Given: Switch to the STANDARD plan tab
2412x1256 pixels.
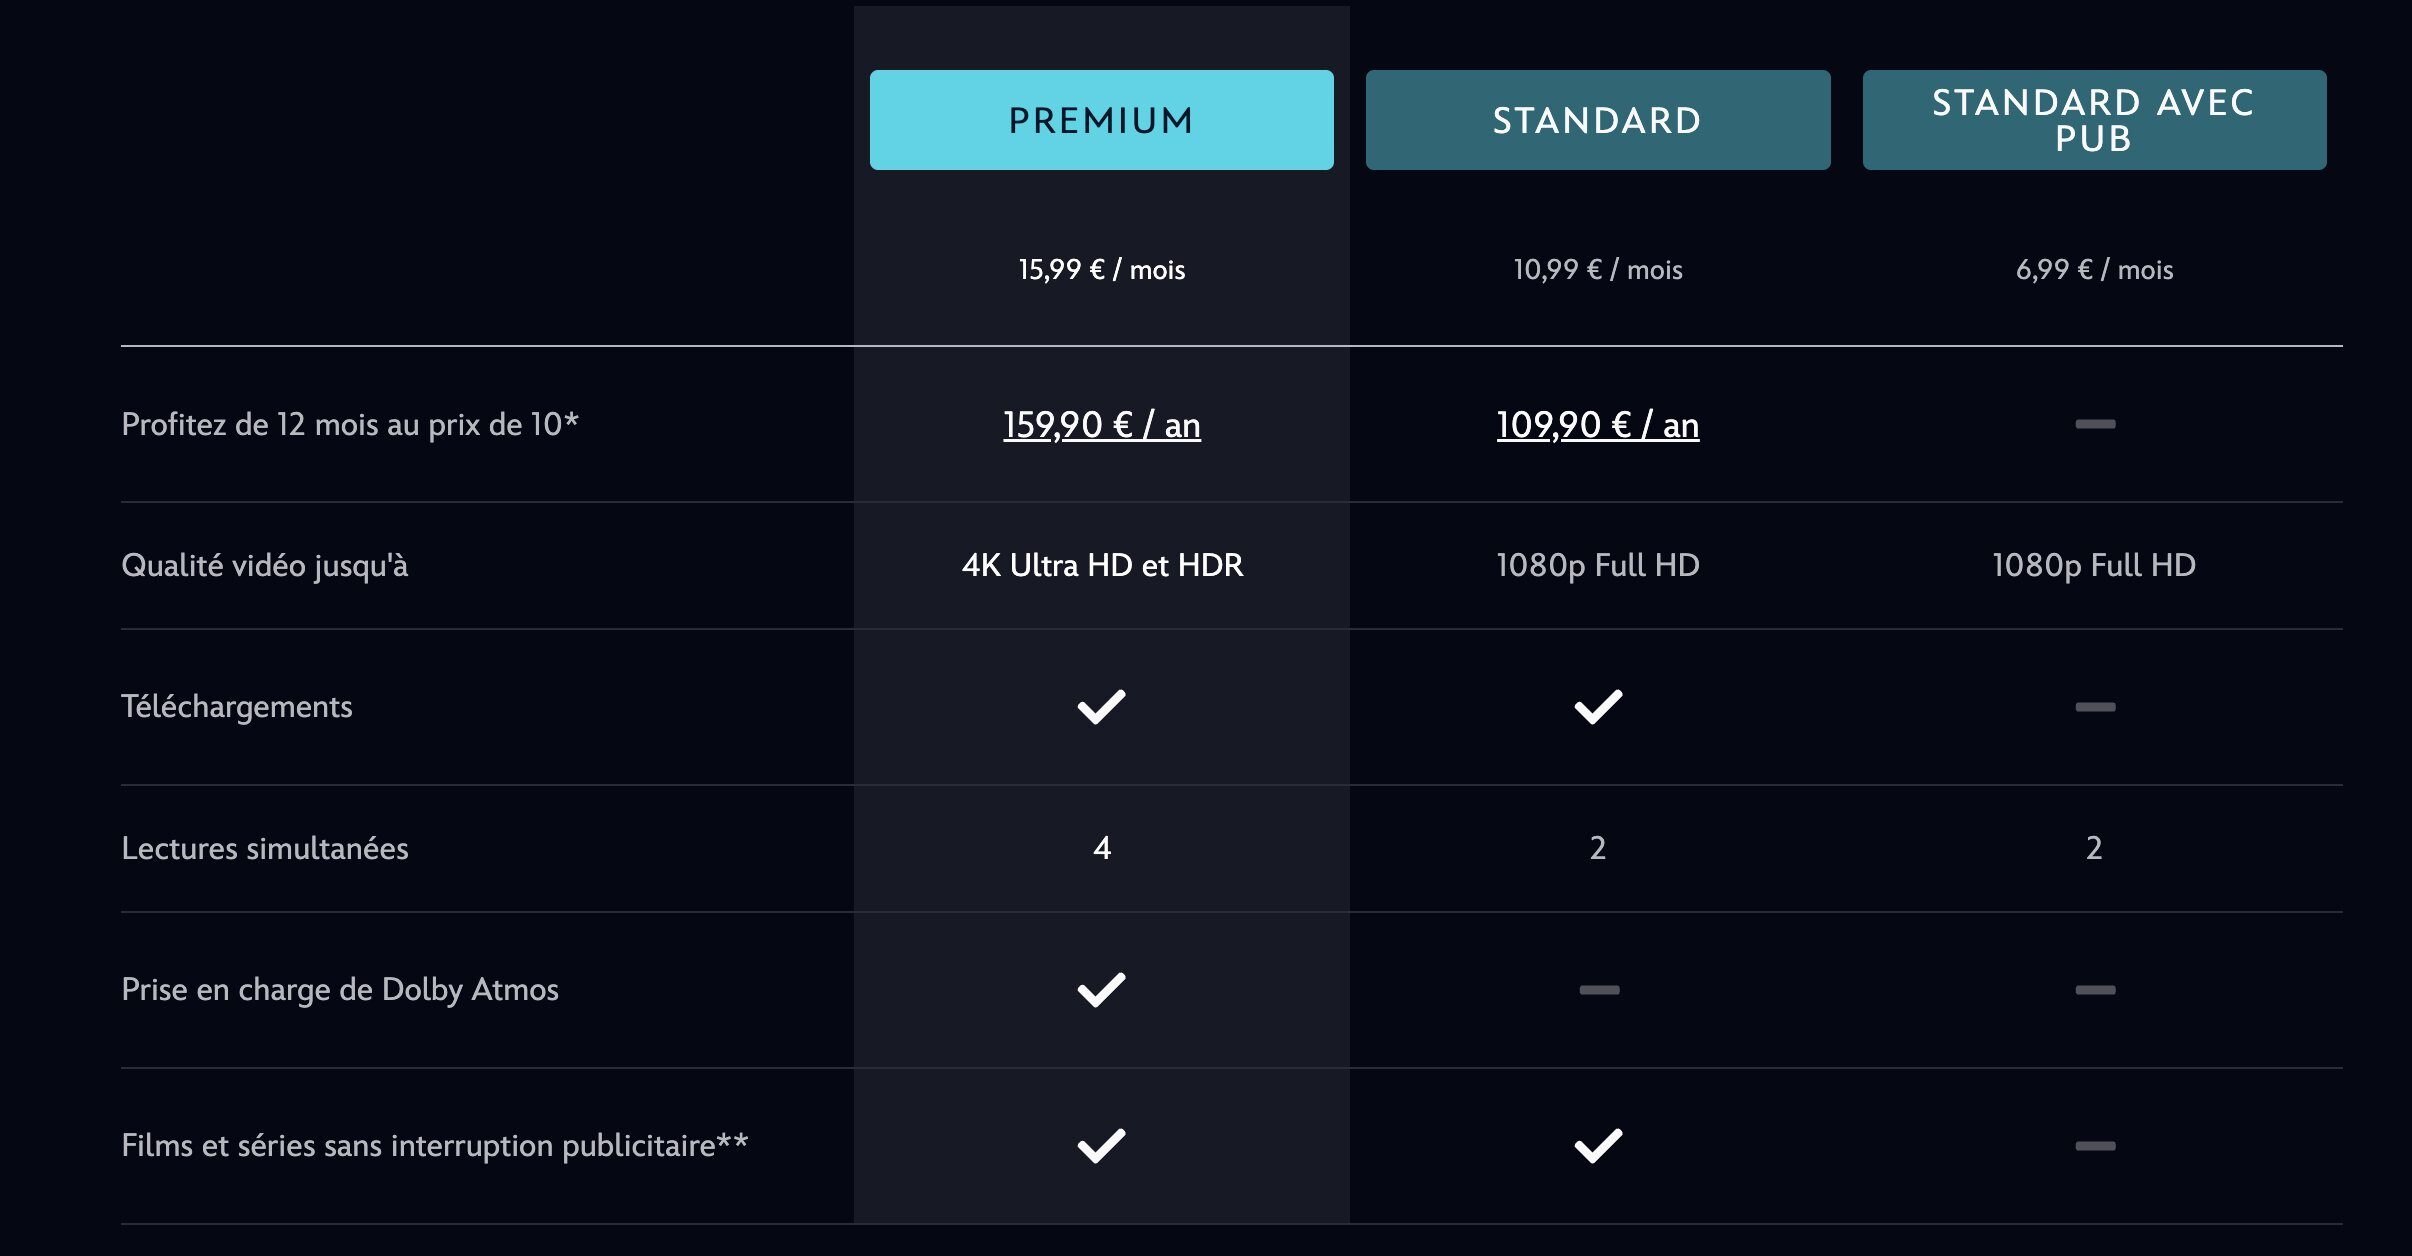Looking at the screenshot, I should [1597, 119].
